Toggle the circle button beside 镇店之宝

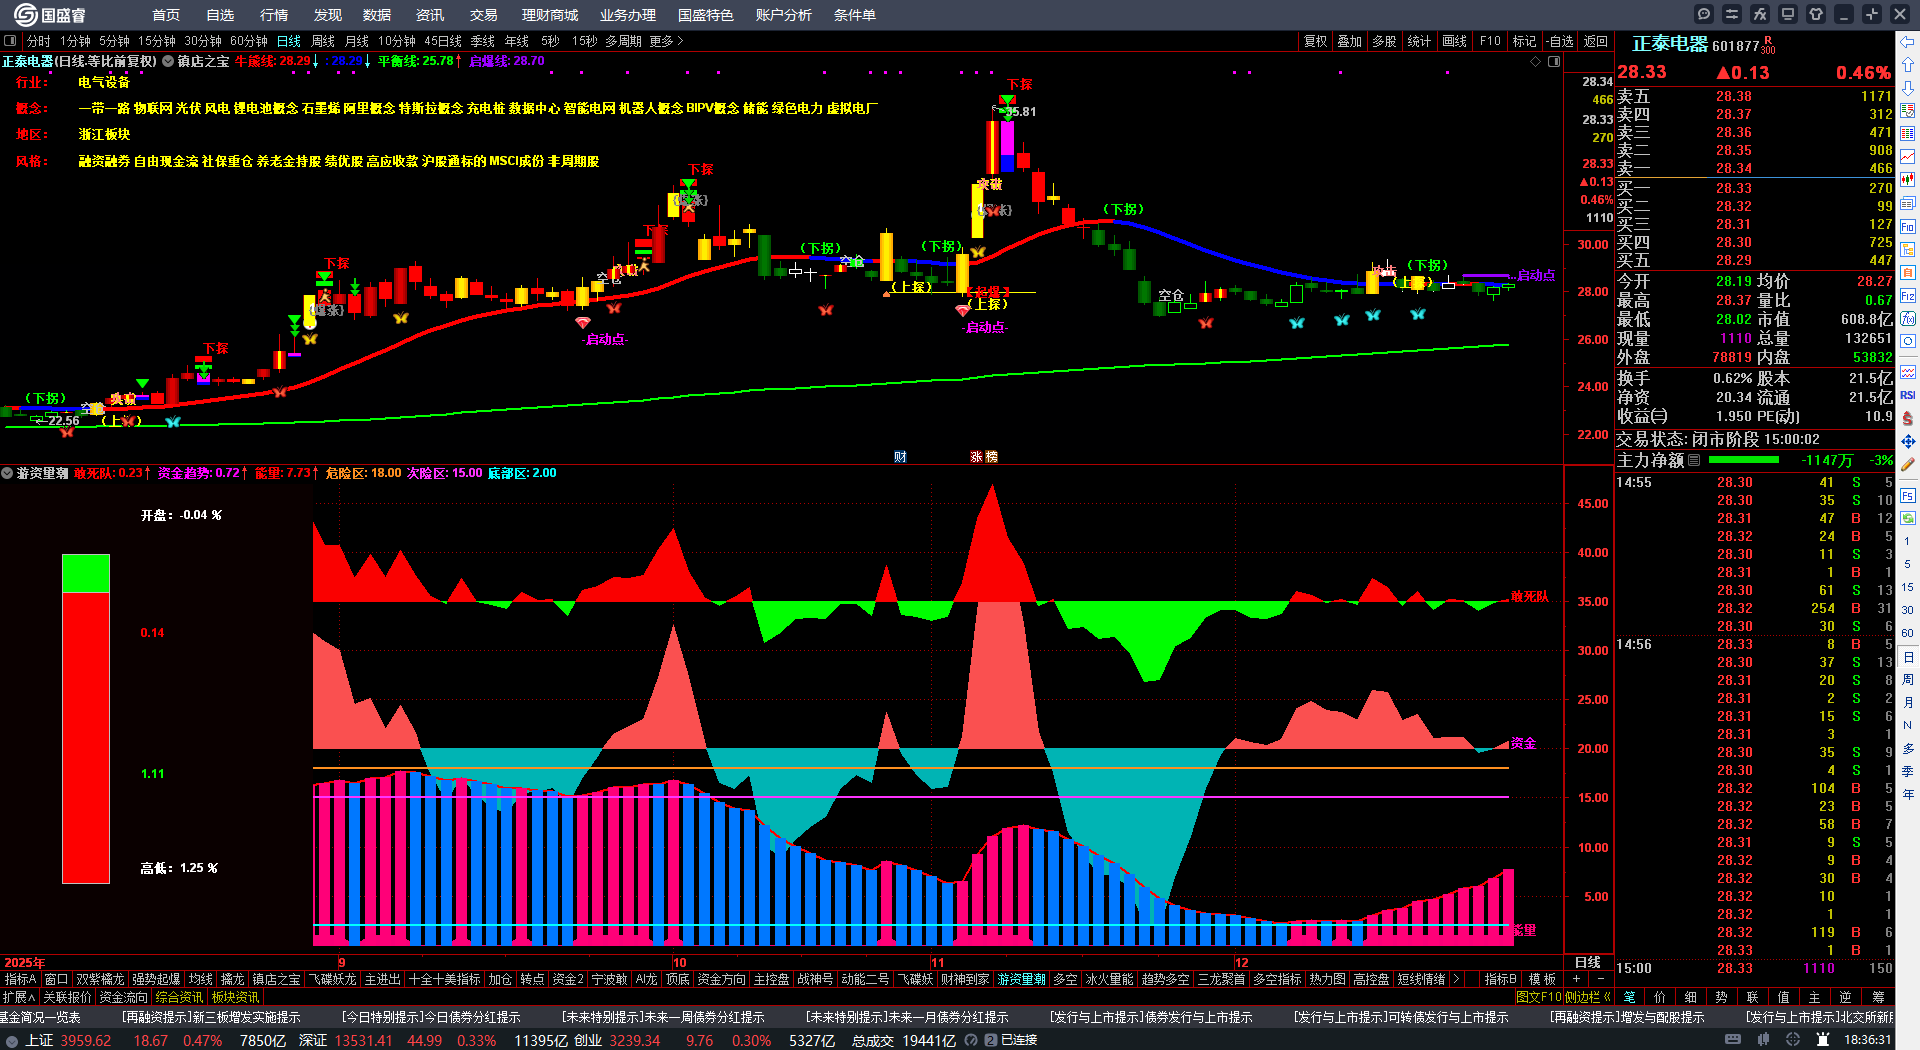pyautogui.click(x=168, y=61)
